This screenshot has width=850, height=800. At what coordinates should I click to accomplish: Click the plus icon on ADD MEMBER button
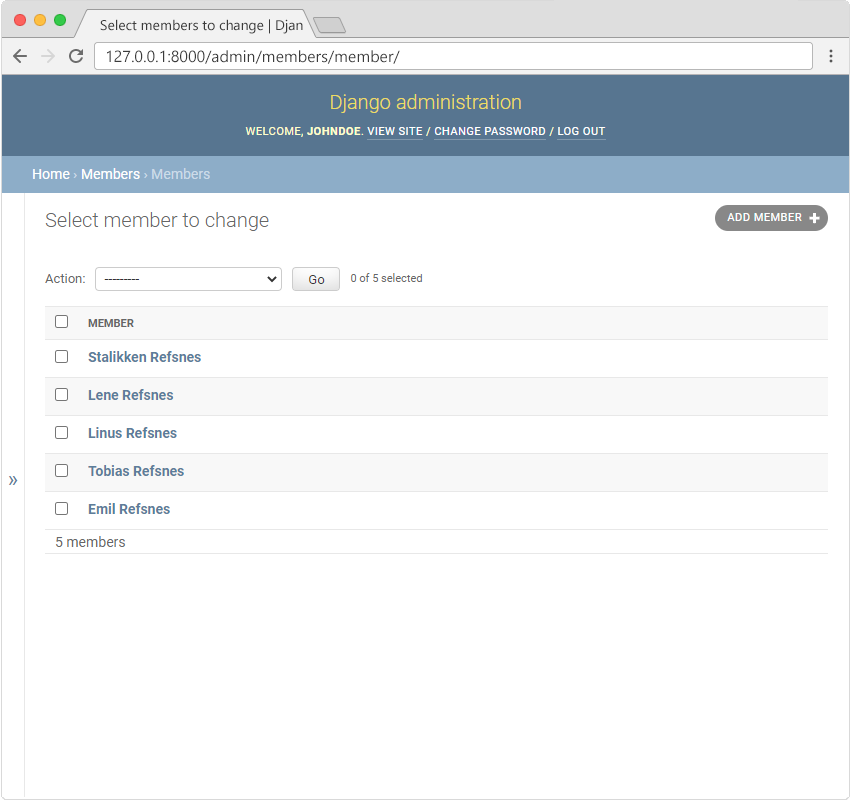[x=816, y=217]
